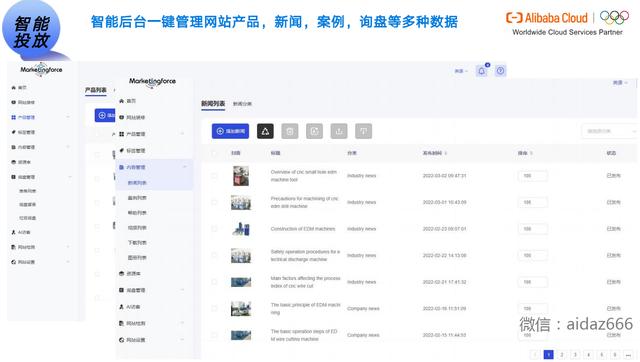
Task: Open thumbnail of 'Safety operation procedures' row
Action: [x=241, y=255]
